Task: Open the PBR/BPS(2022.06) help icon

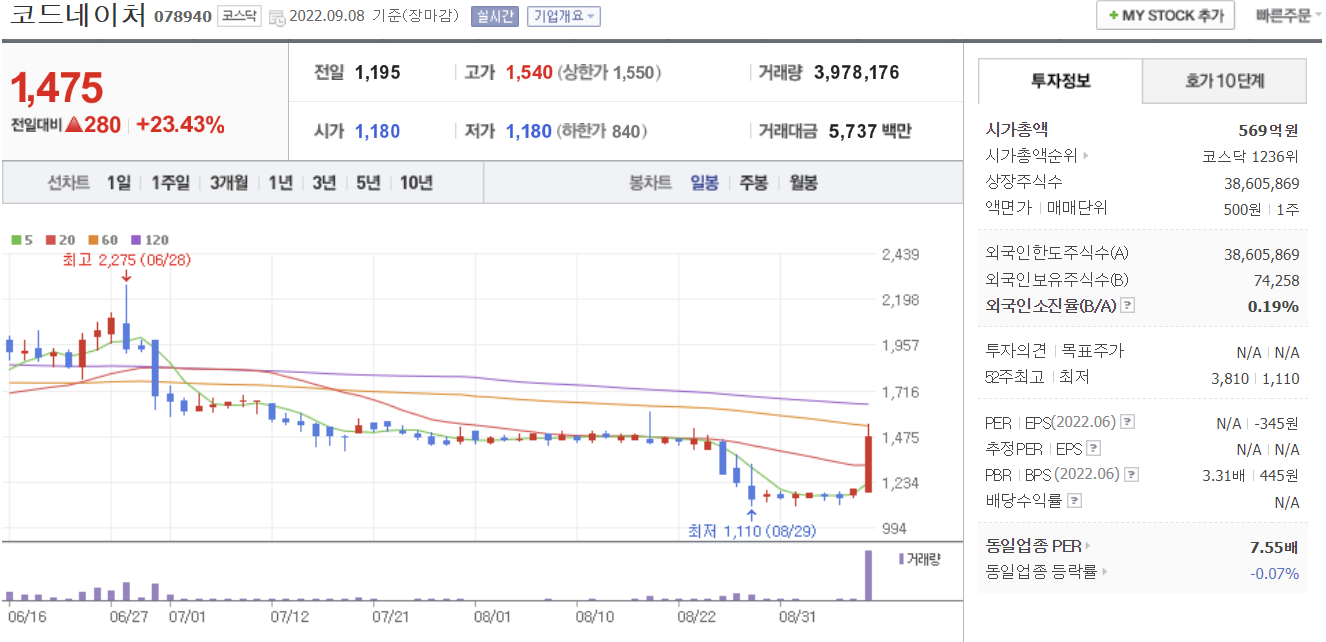Action: pos(1131,473)
